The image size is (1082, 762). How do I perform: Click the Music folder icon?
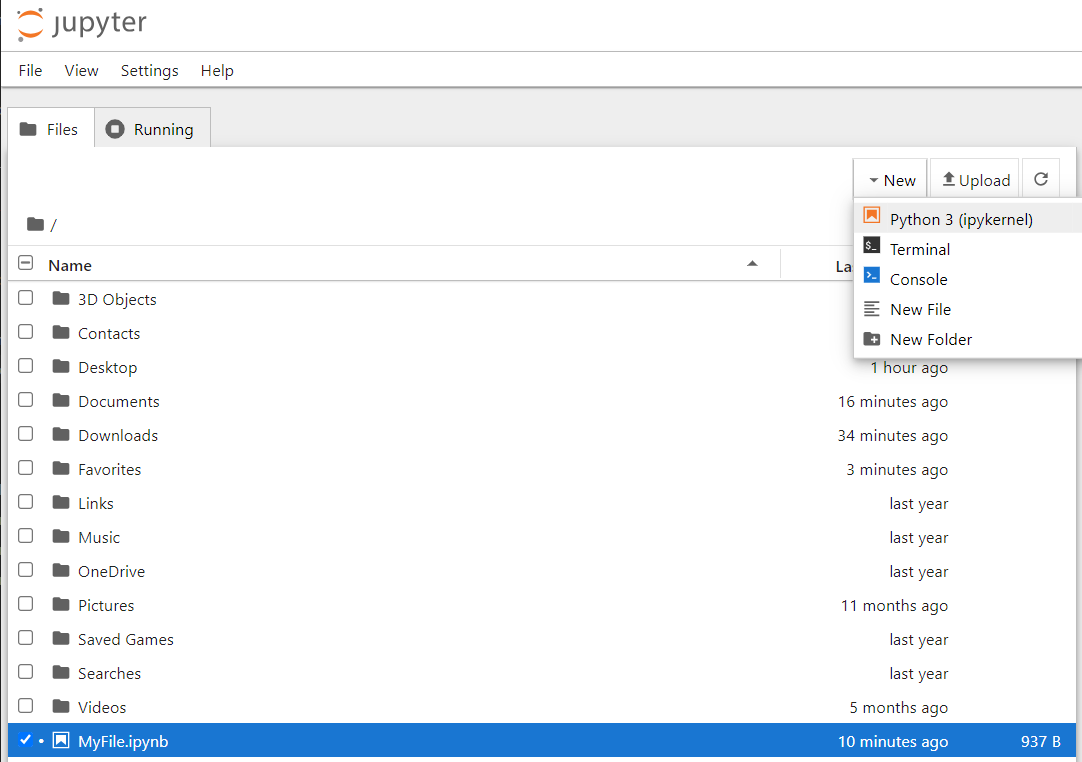pos(61,536)
